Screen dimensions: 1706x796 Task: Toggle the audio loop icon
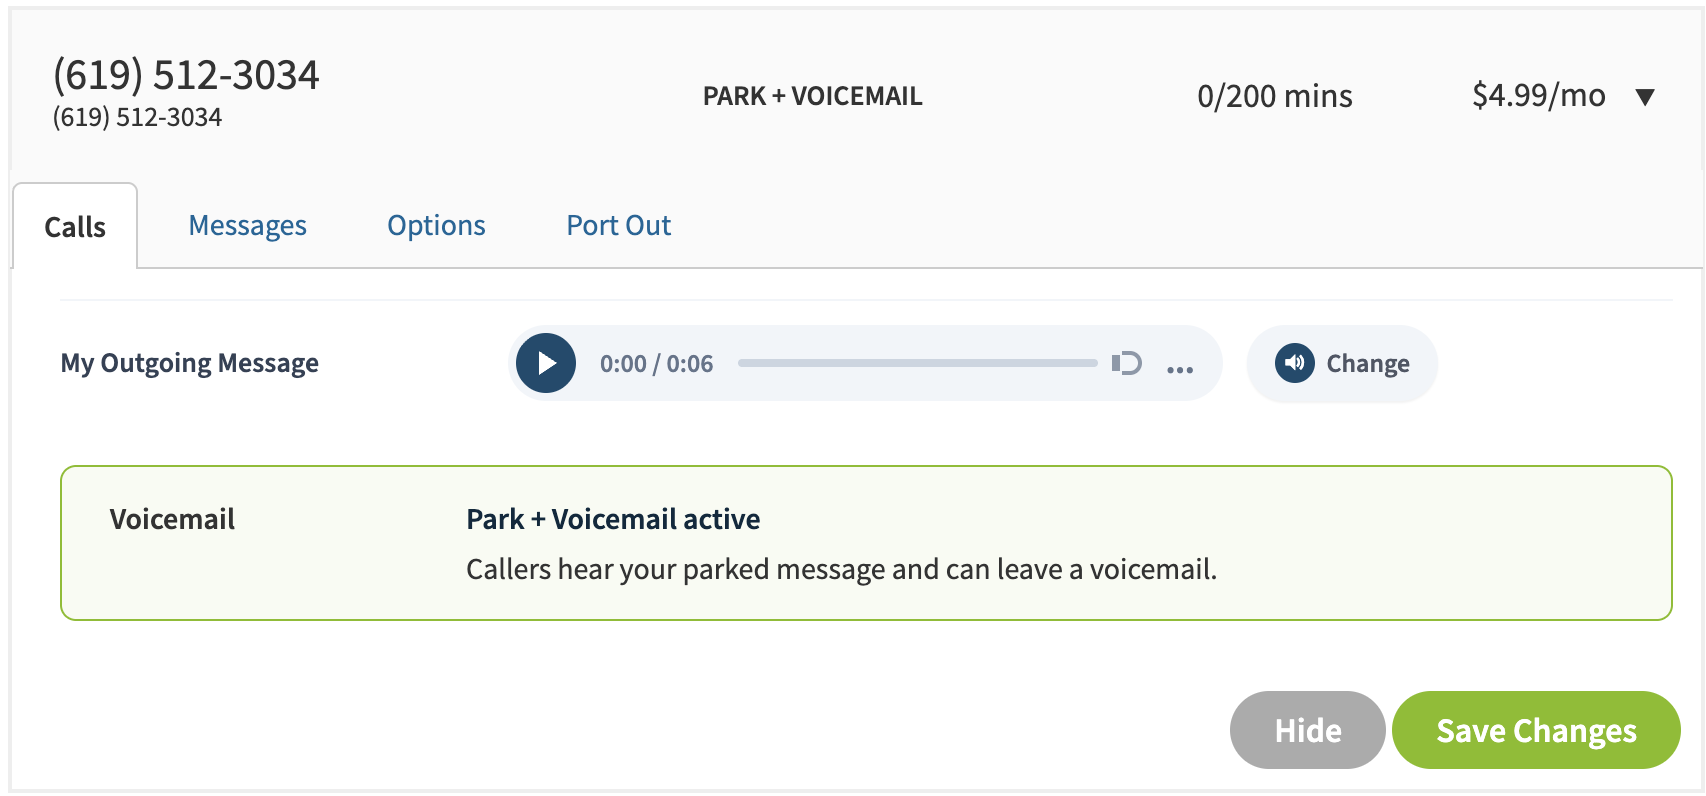click(1127, 363)
